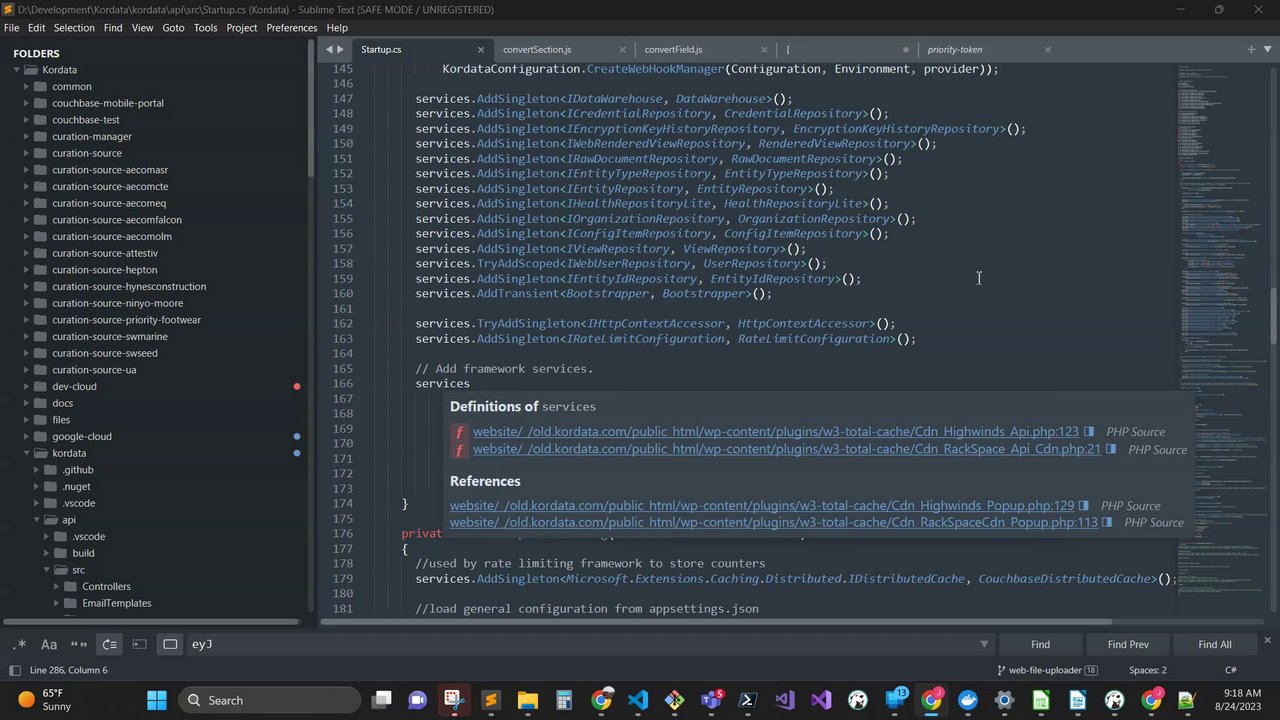1280x720 pixels.
Task: Open File Explorer from taskbar
Action: tap(527, 700)
